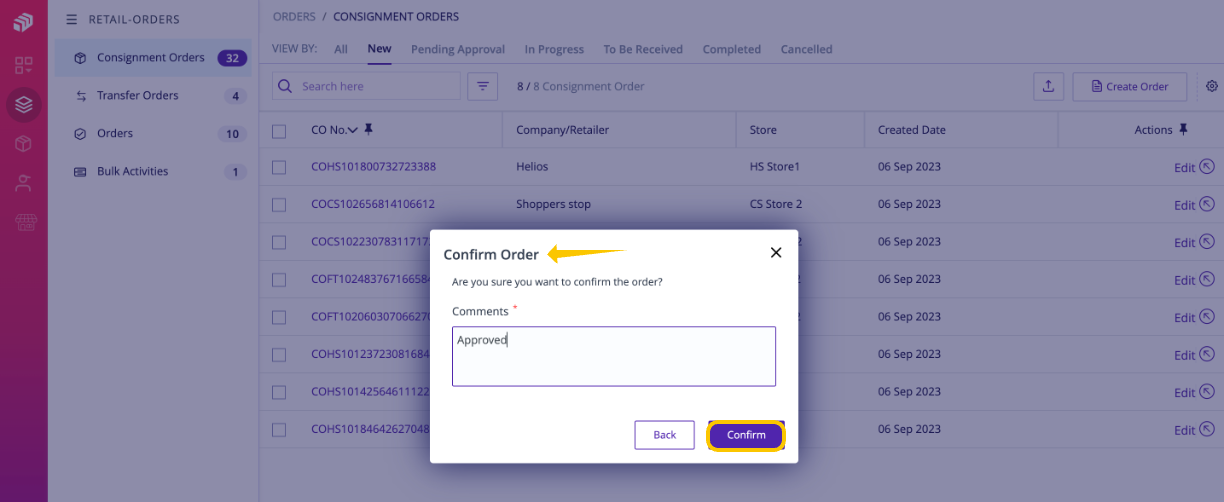Image resolution: width=1224 pixels, height=502 pixels.
Task: Select the cube icon in left rail
Action: [24, 144]
